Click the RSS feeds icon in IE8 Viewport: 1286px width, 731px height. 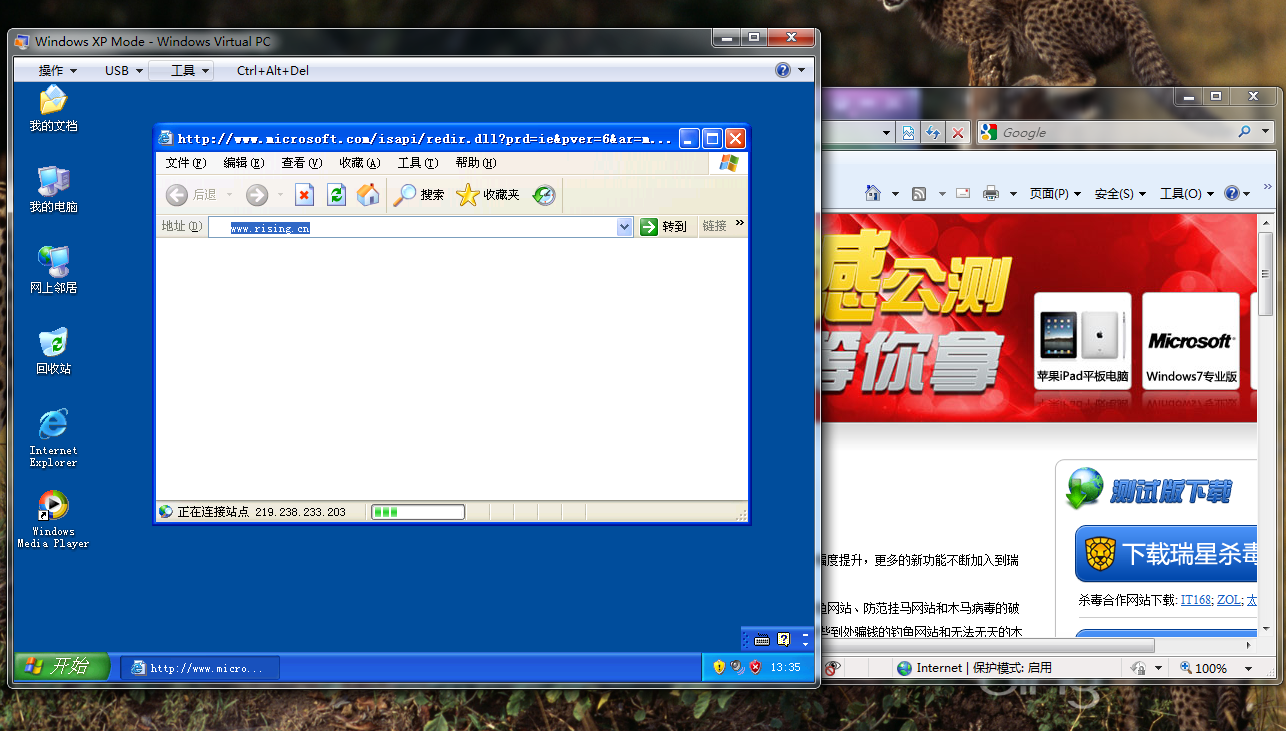click(919, 193)
